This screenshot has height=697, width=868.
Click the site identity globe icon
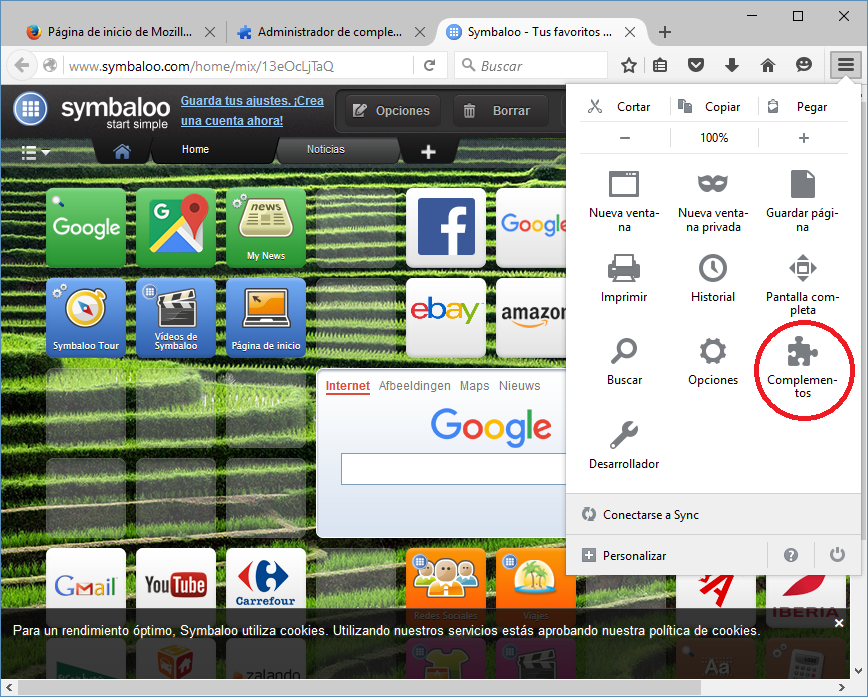point(50,65)
